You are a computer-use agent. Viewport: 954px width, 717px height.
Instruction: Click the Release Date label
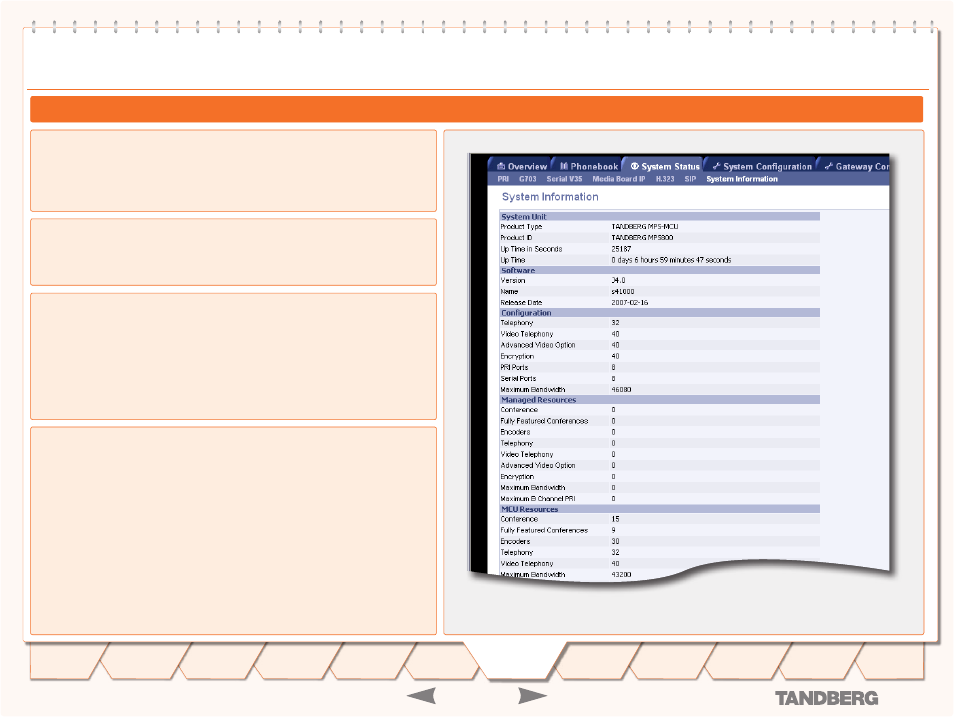click(521, 303)
